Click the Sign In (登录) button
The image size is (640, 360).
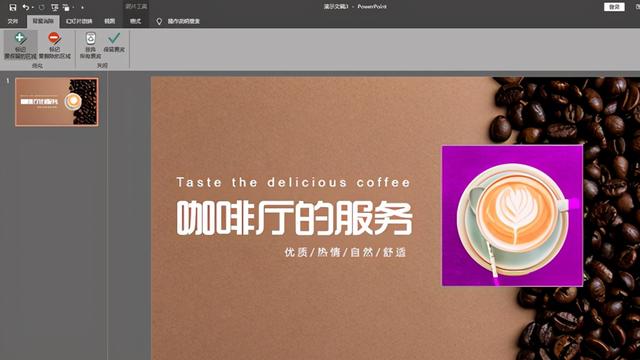(614, 7)
